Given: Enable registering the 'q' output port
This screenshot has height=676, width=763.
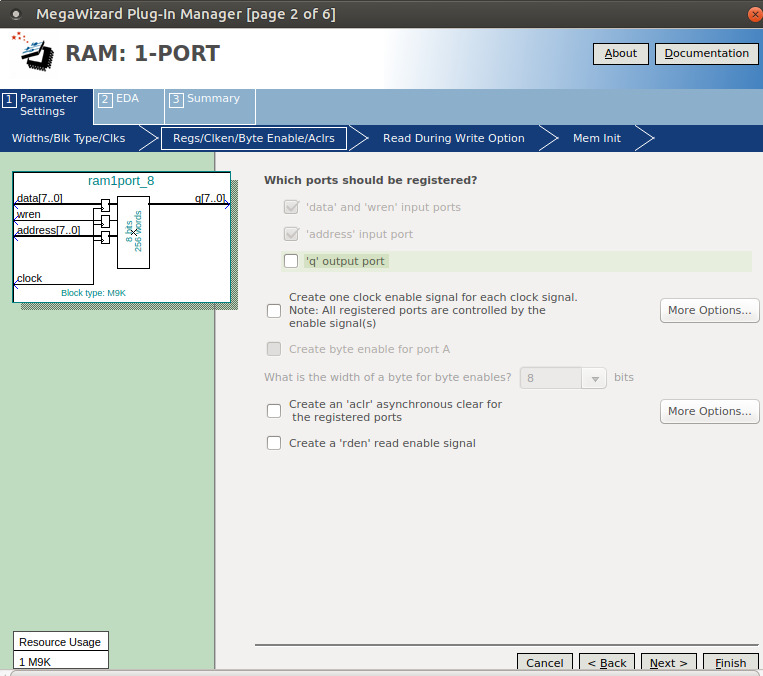Looking at the screenshot, I should tap(291, 261).
